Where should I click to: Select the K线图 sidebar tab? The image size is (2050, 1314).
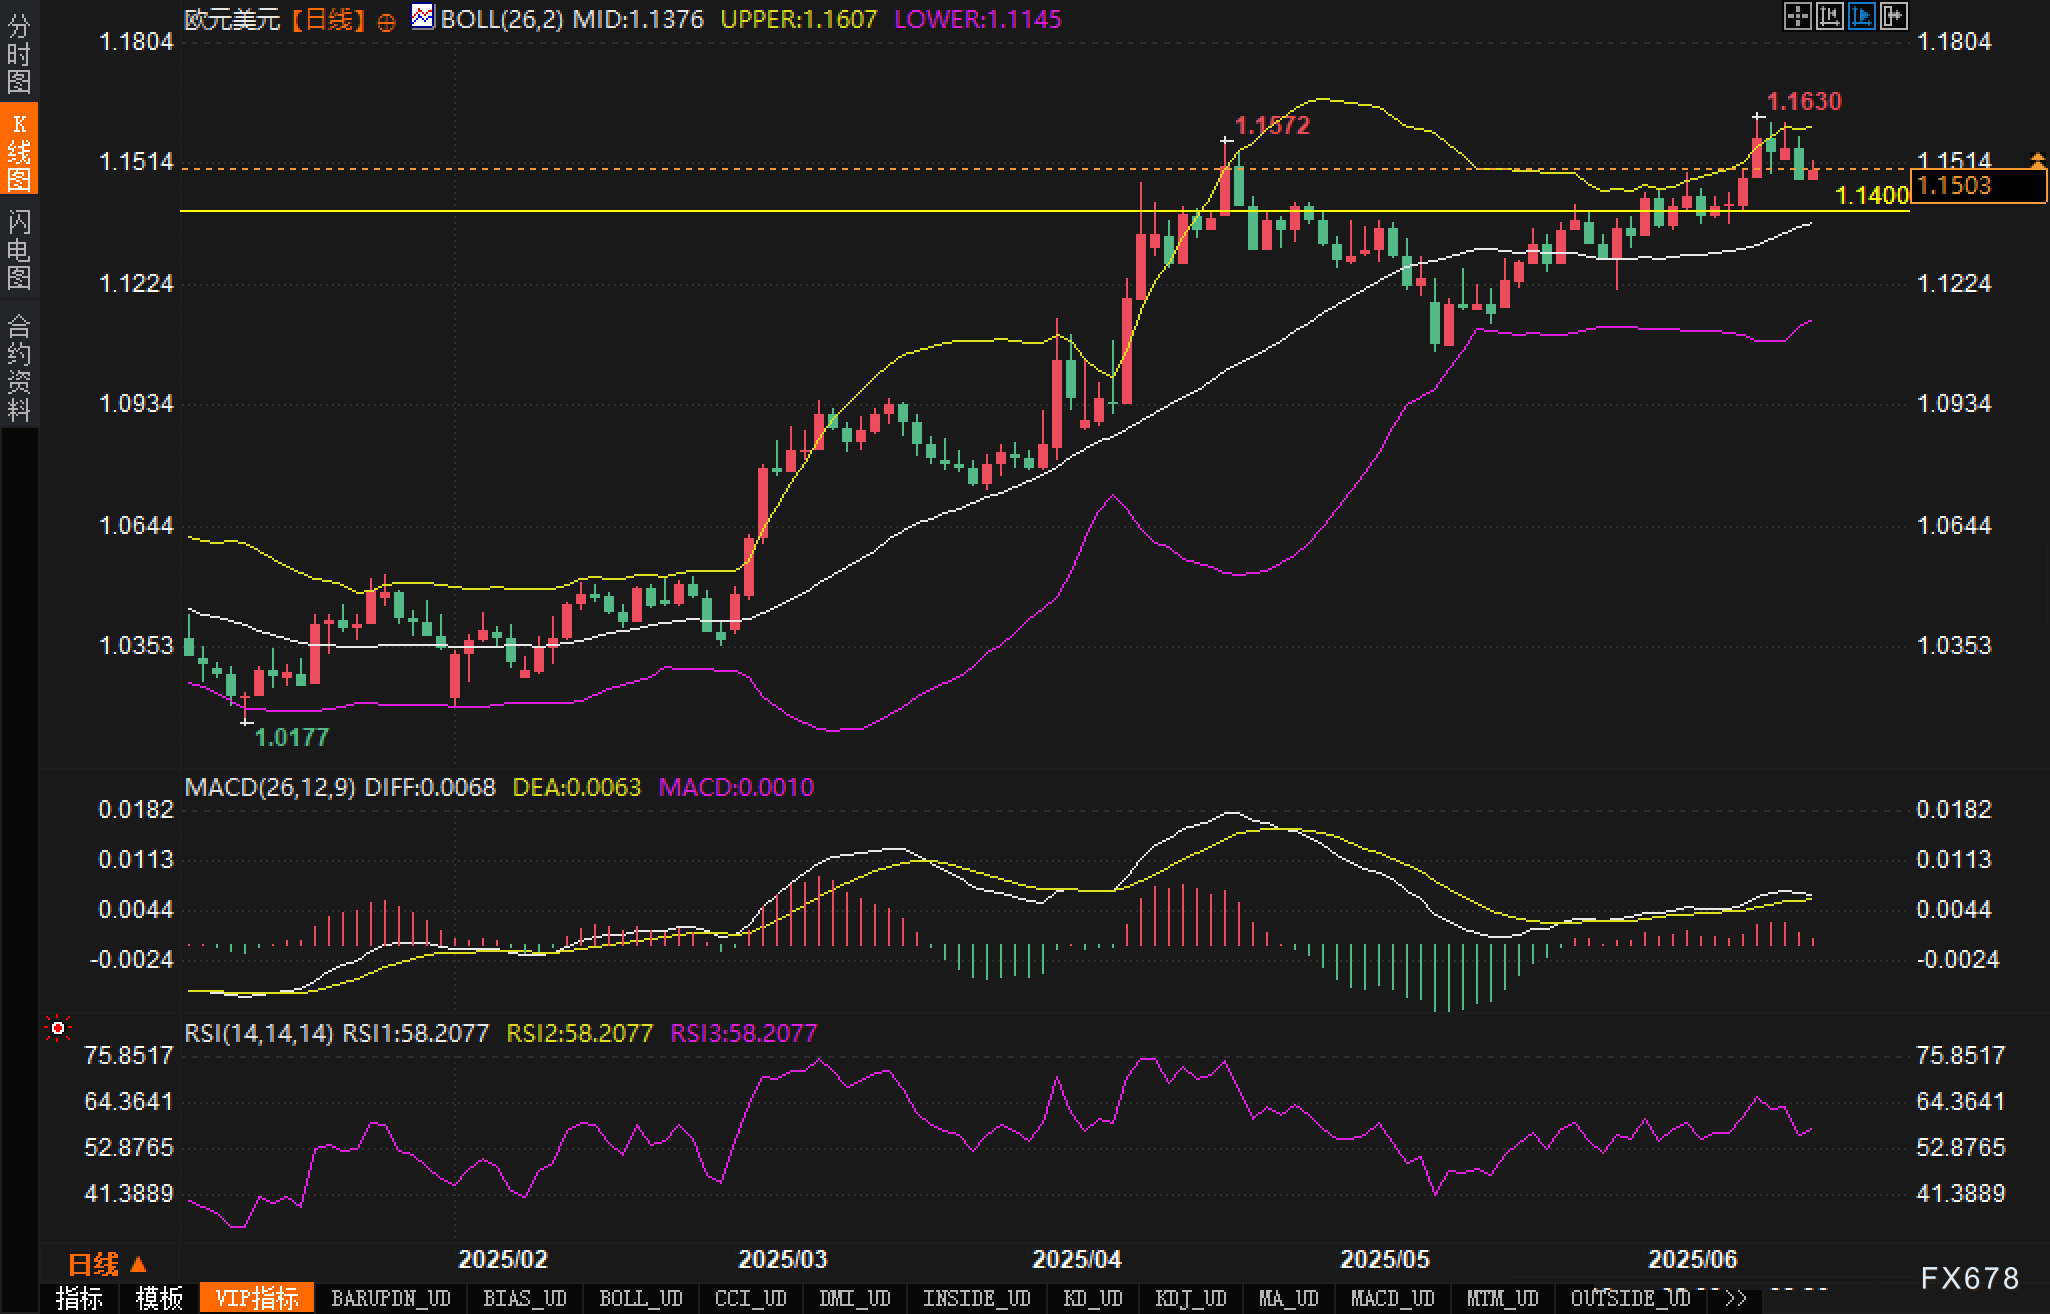click(x=19, y=150)
